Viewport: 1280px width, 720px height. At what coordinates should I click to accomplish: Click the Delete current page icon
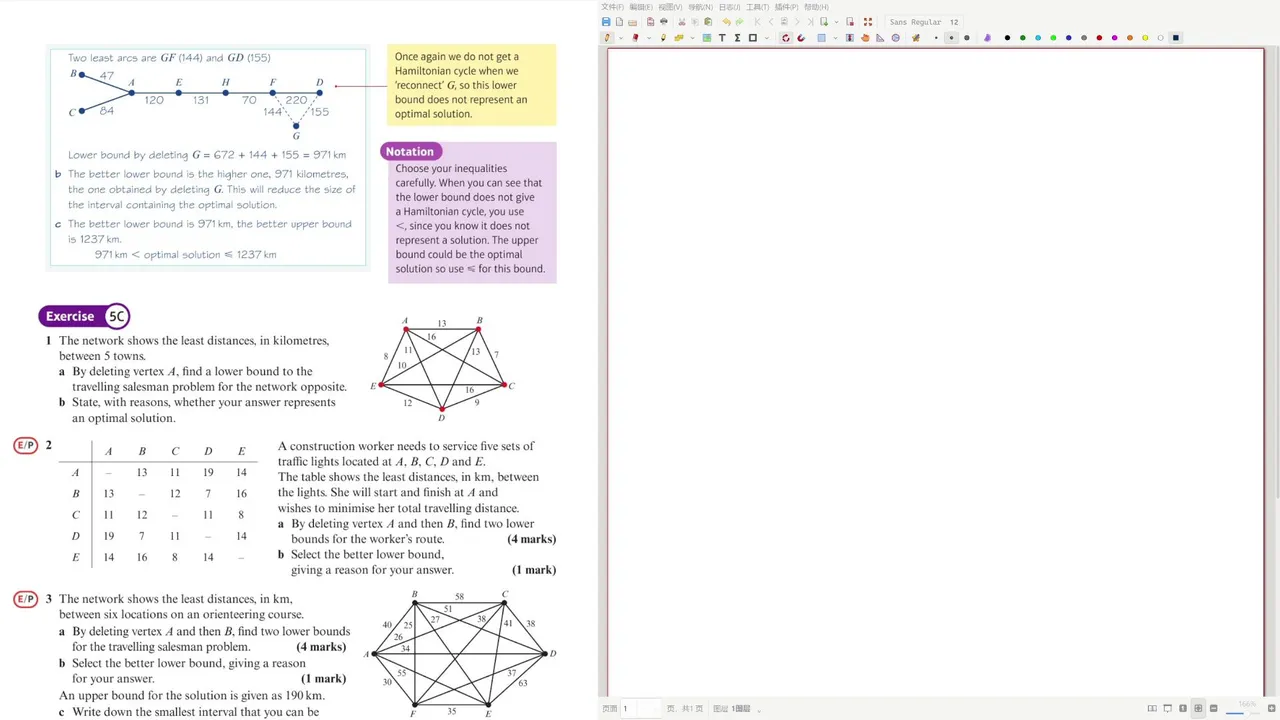(x=850, y=21)
